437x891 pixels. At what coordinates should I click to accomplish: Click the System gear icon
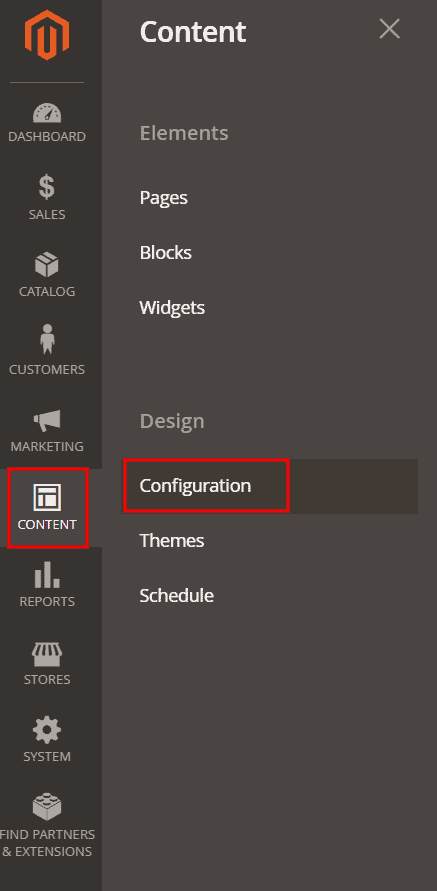click(47, 730)
